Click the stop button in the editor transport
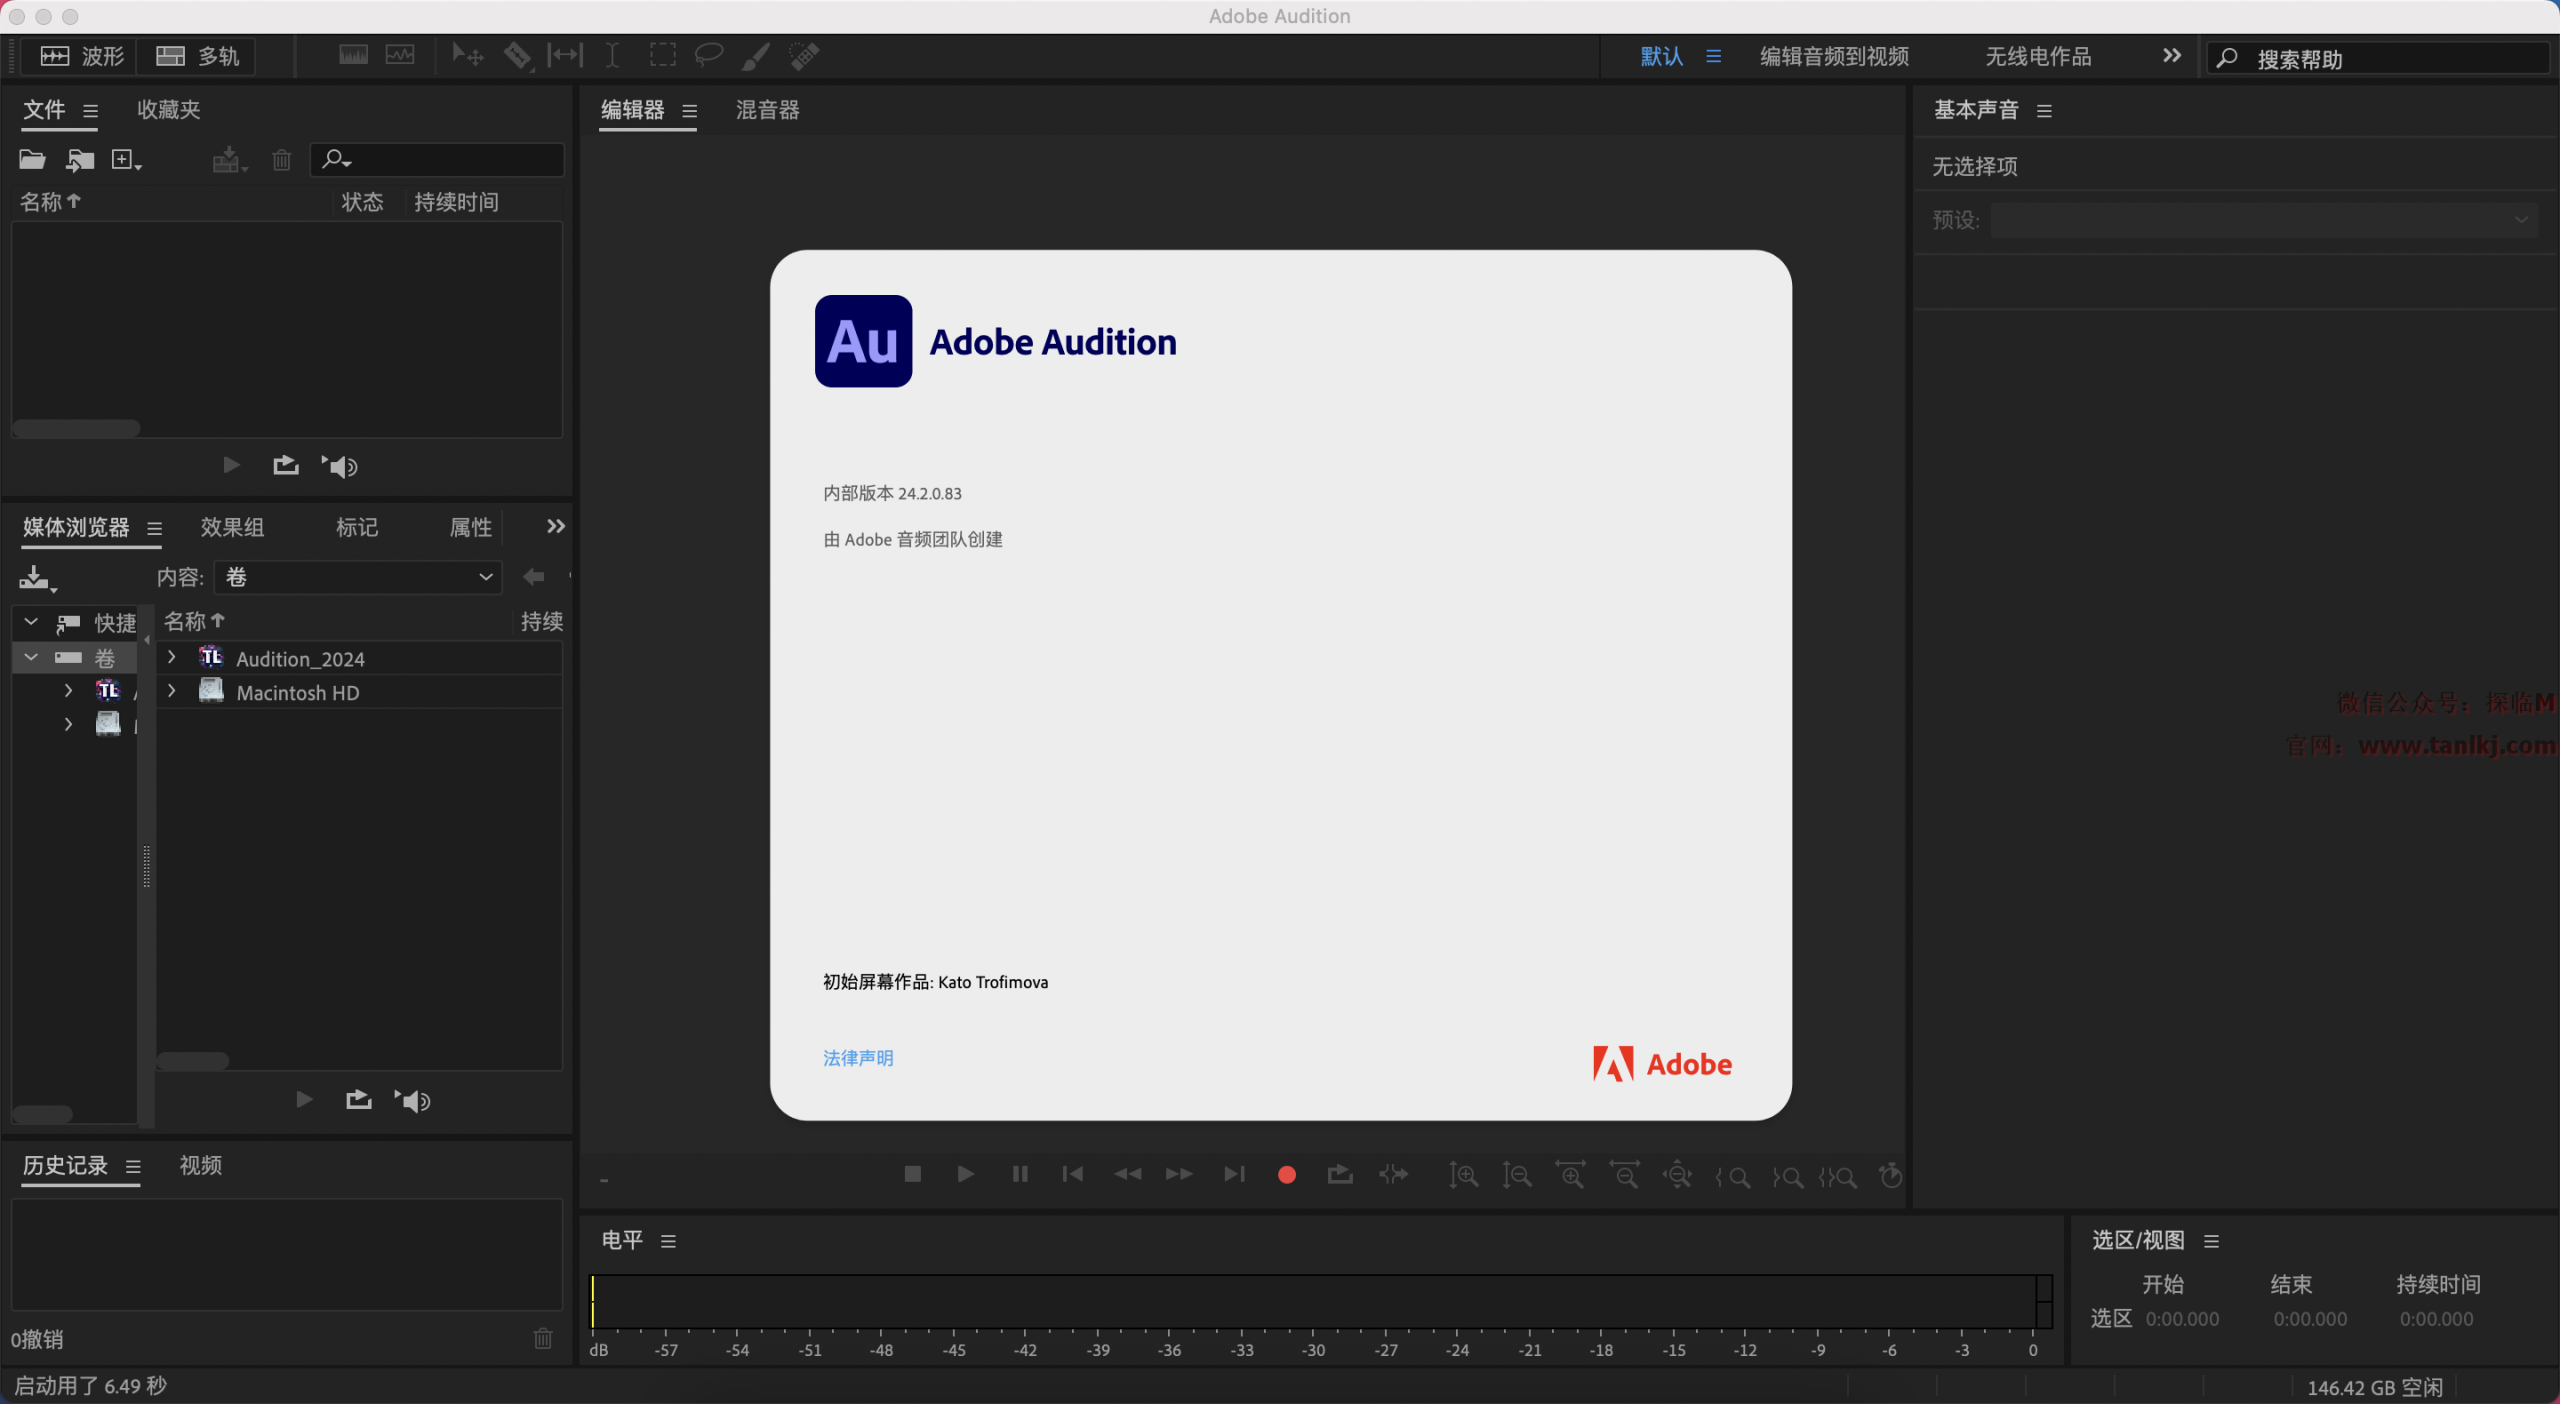 (x=912, y=1174)
